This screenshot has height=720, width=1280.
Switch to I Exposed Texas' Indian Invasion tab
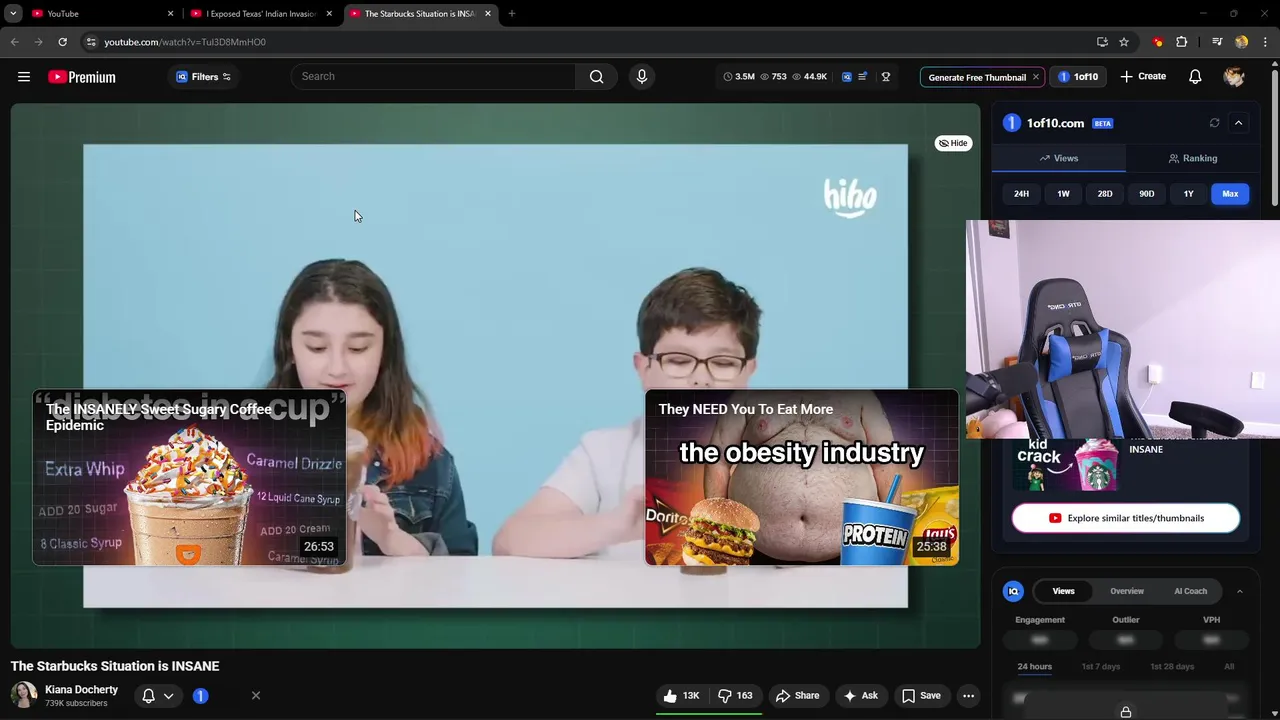261,13
